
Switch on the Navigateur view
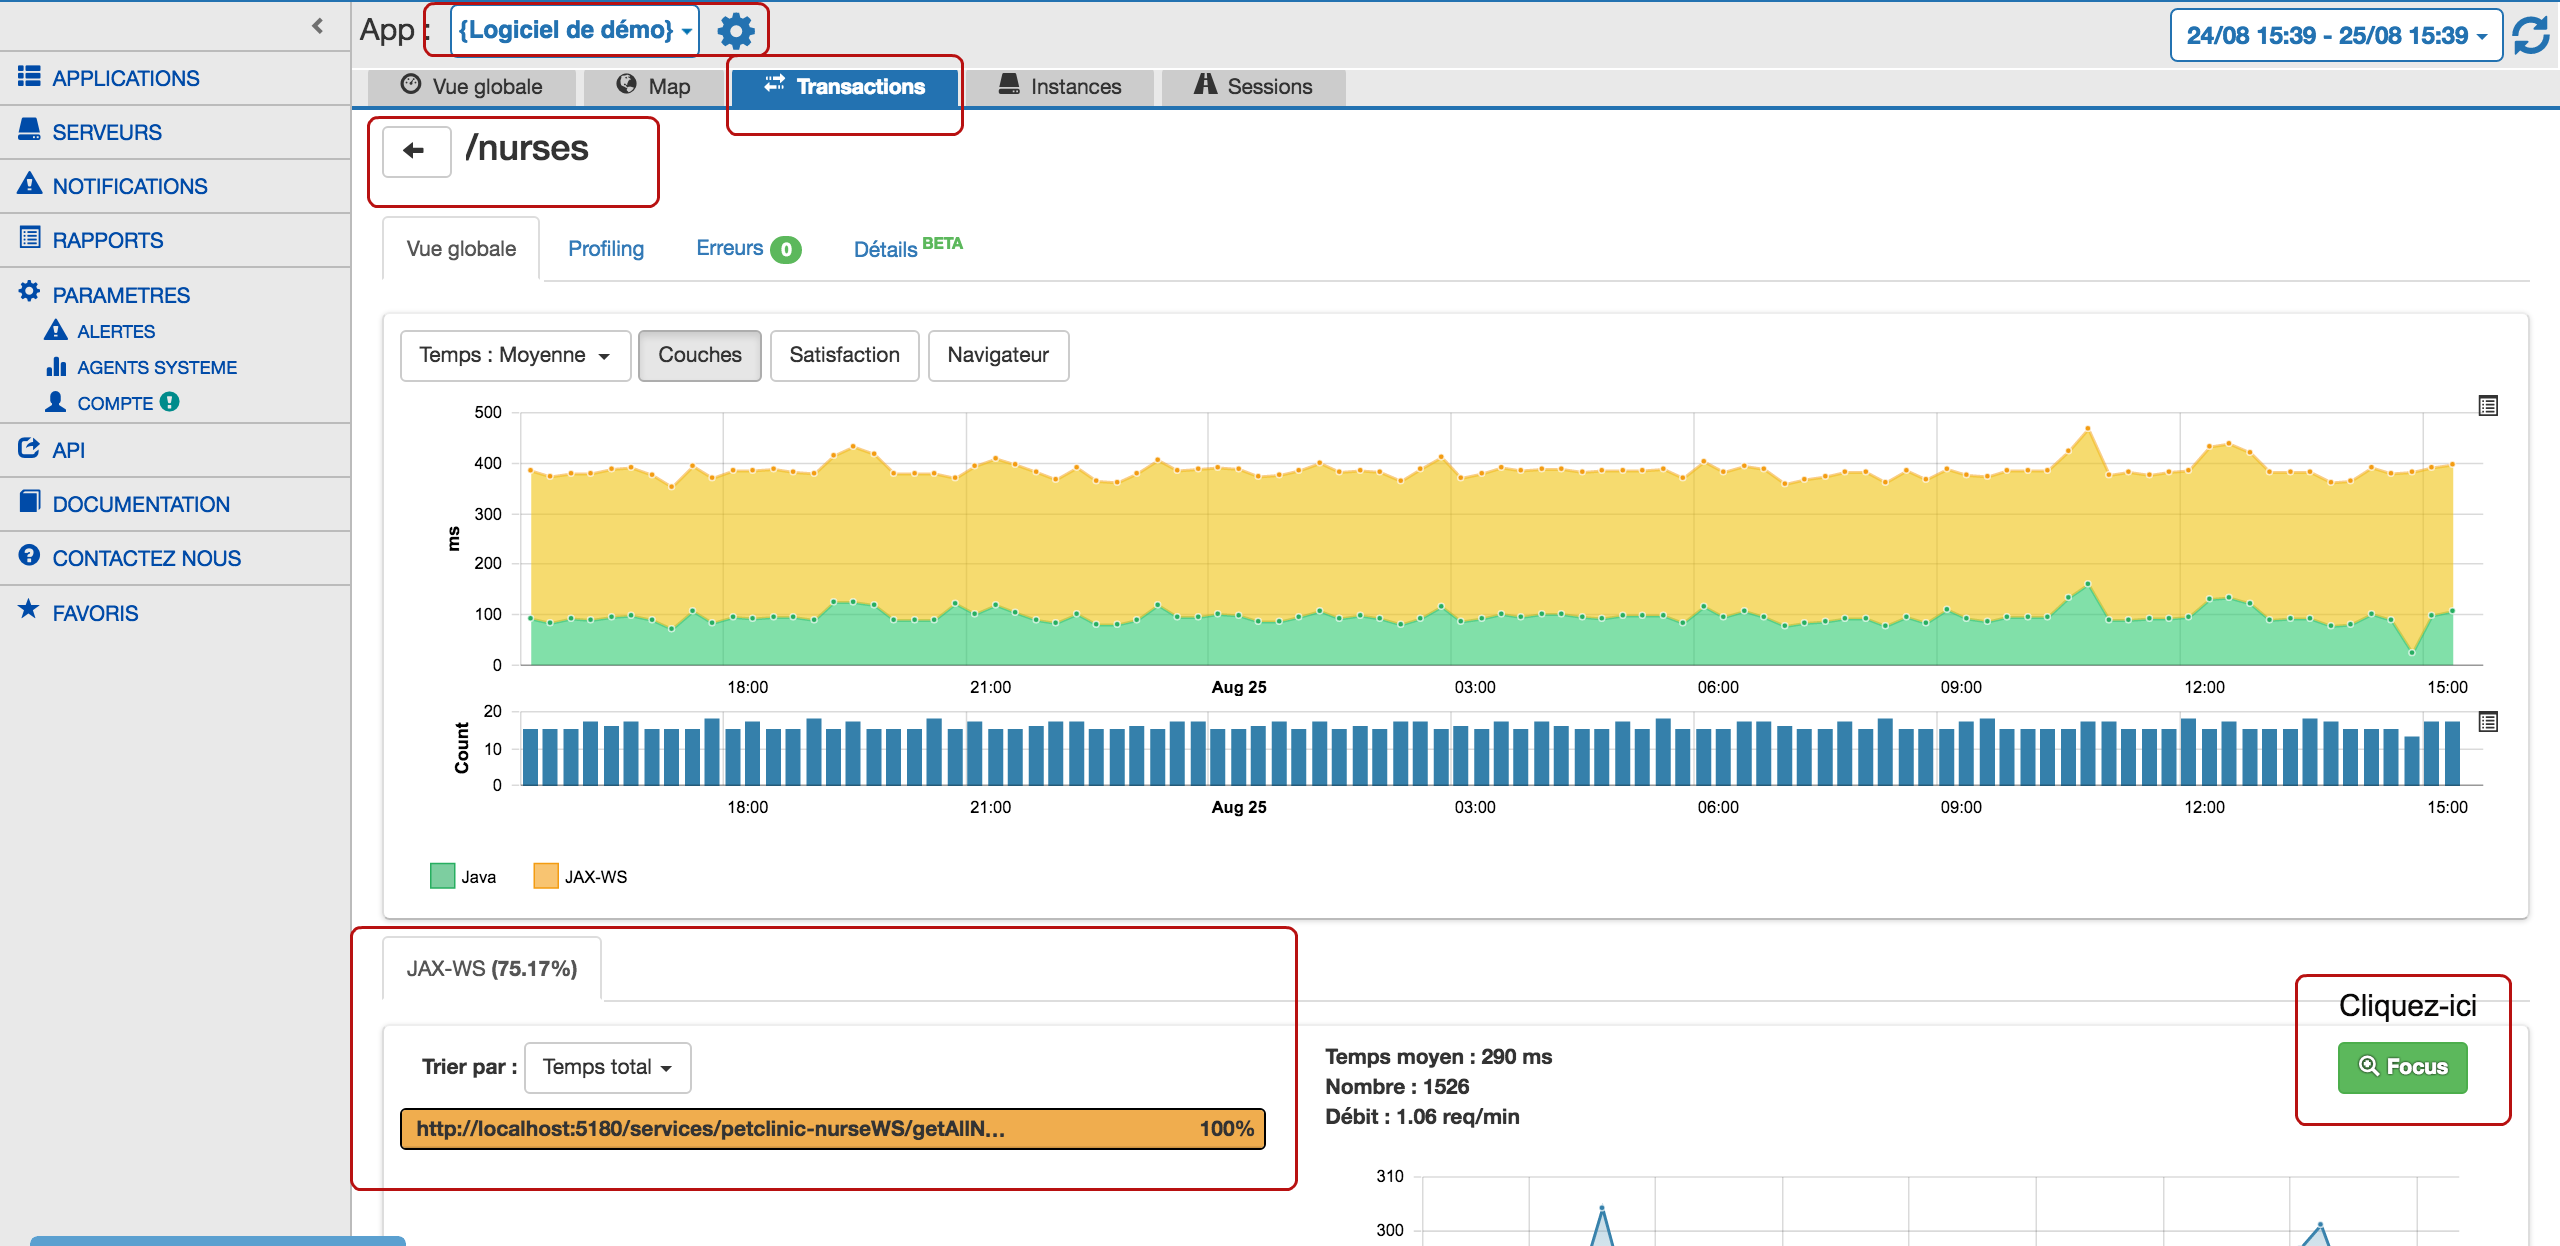coord(998,355)
